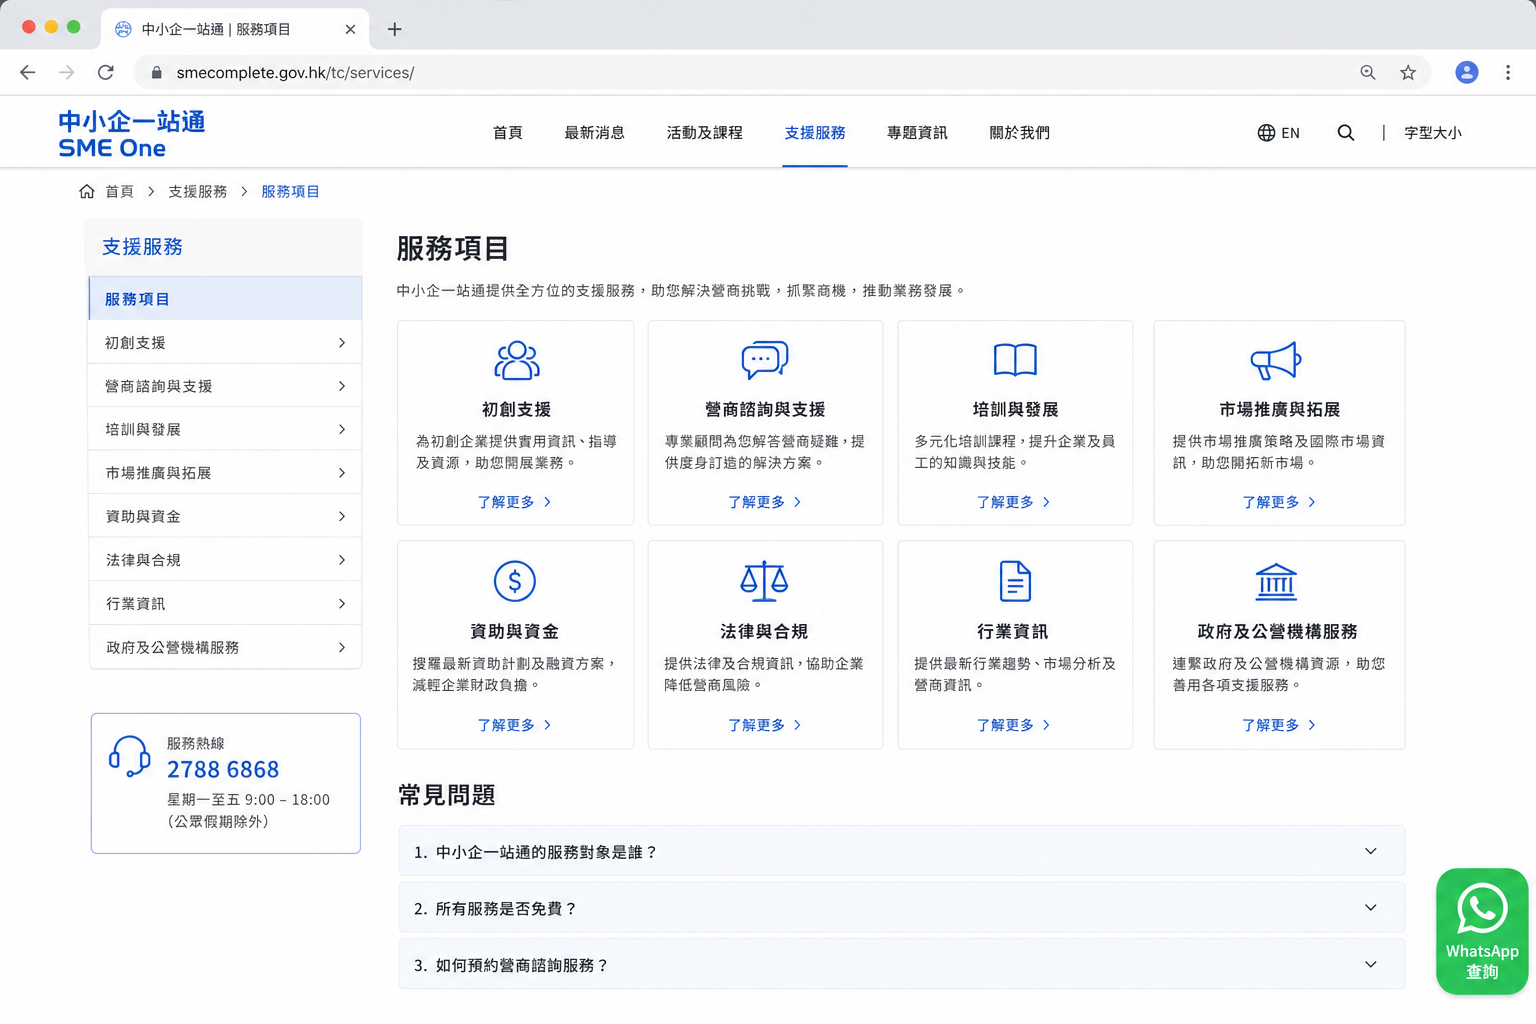Expand the sidebar 法律與合規 chevron
Screen dimensions: 1536x1024
coord(342,560)
